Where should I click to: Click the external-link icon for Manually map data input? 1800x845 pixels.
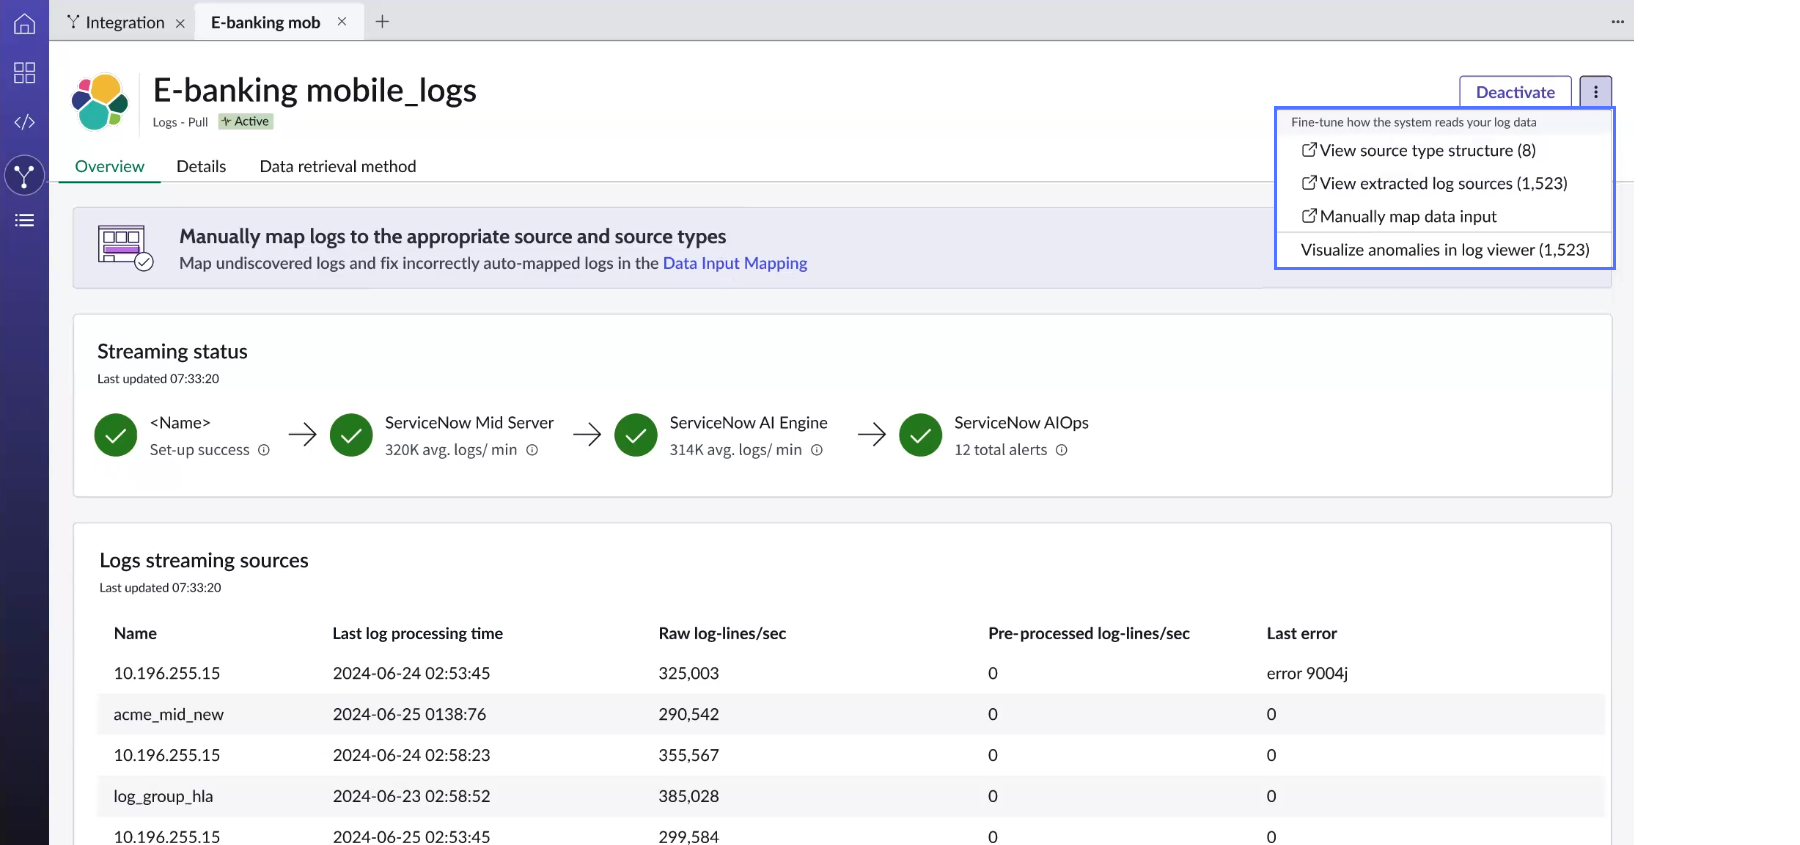[x=1309, y=216]
